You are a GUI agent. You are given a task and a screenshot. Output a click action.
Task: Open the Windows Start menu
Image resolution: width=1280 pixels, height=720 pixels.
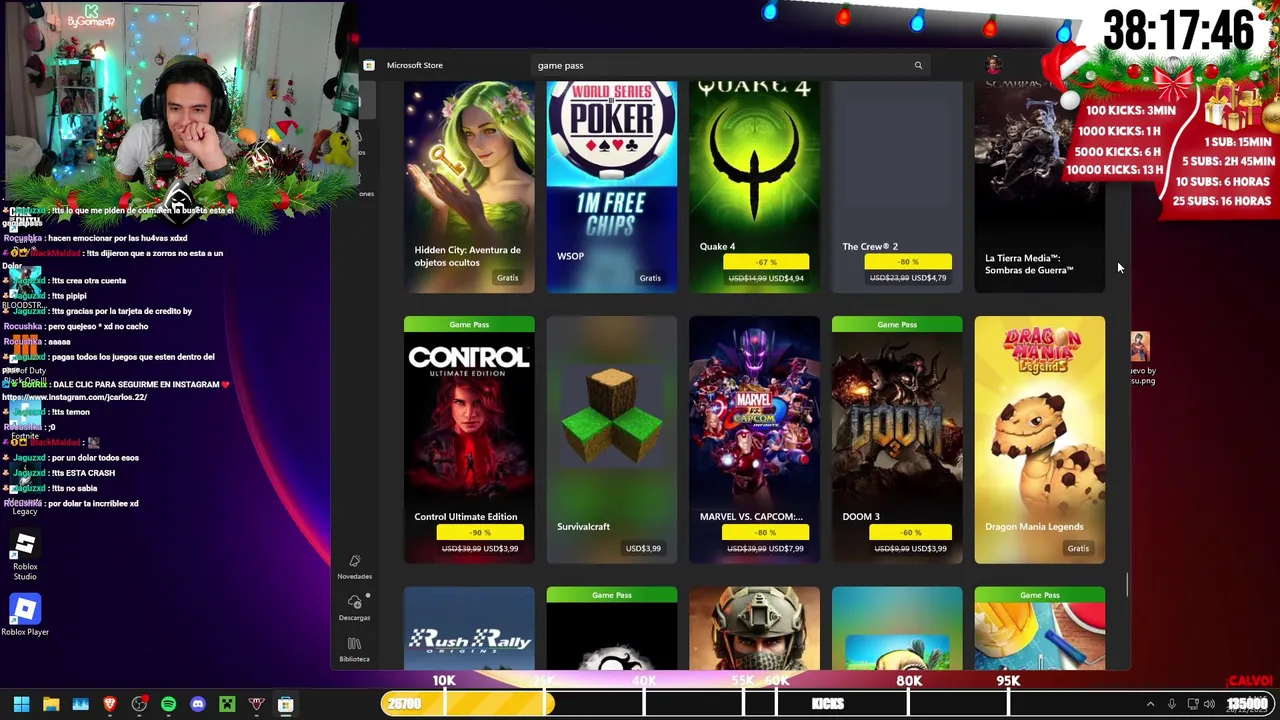coord(21,704)
